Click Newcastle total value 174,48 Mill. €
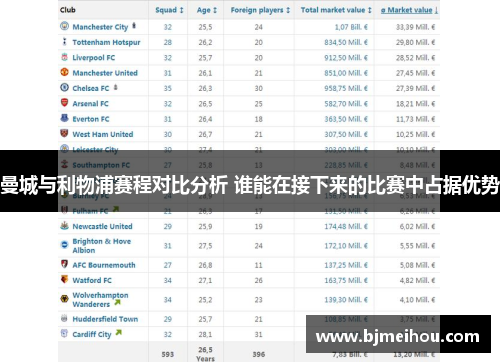This screenshot has height=362, width=500. click(x=346, y=226)
